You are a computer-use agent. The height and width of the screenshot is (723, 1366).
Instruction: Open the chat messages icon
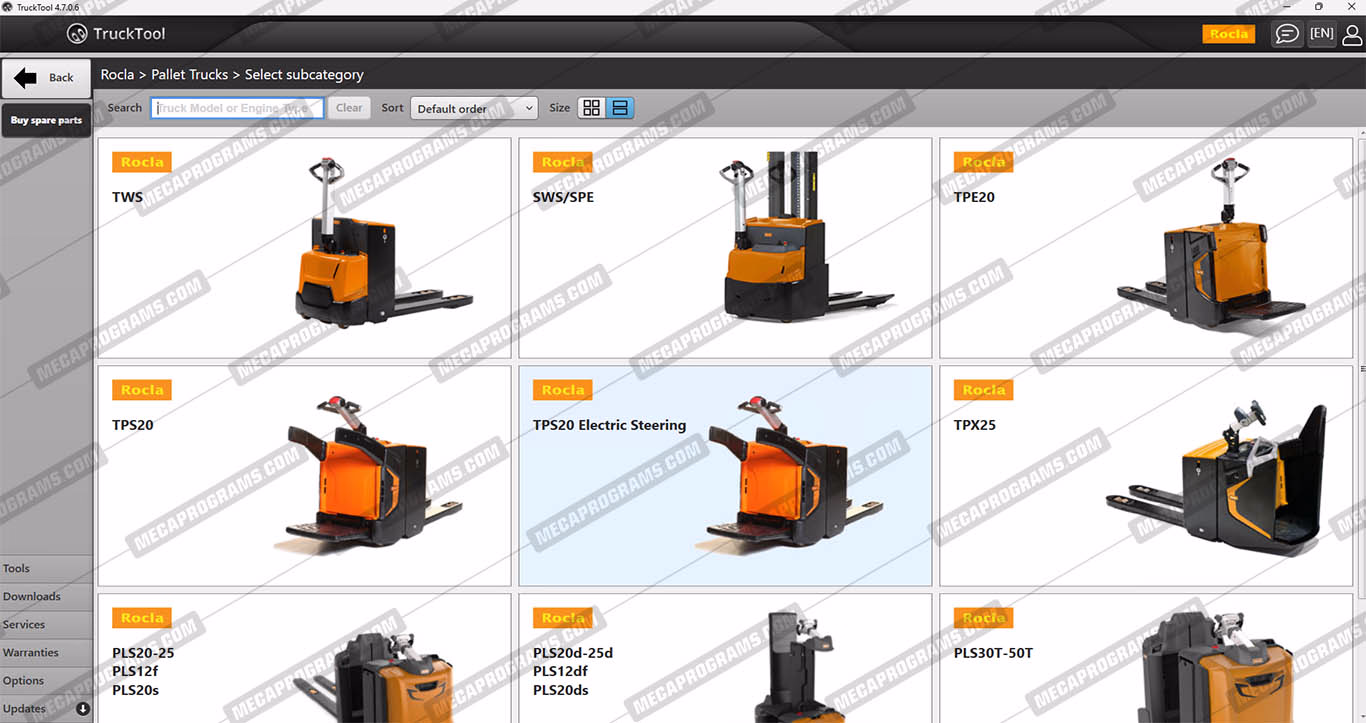click(1286, 34)
